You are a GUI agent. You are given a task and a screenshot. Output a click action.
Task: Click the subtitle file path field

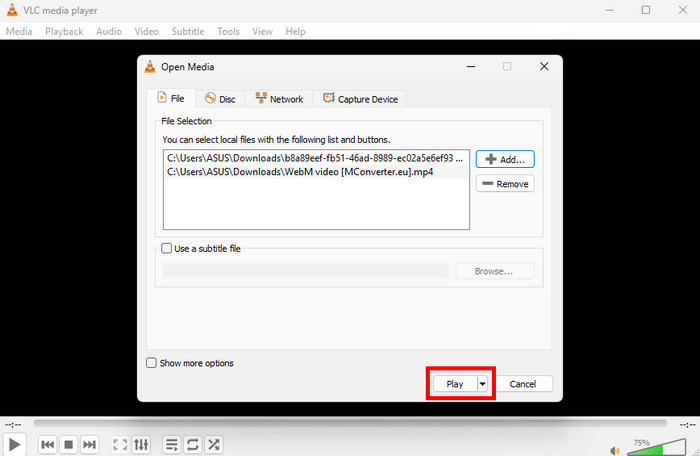click(306, 271)
